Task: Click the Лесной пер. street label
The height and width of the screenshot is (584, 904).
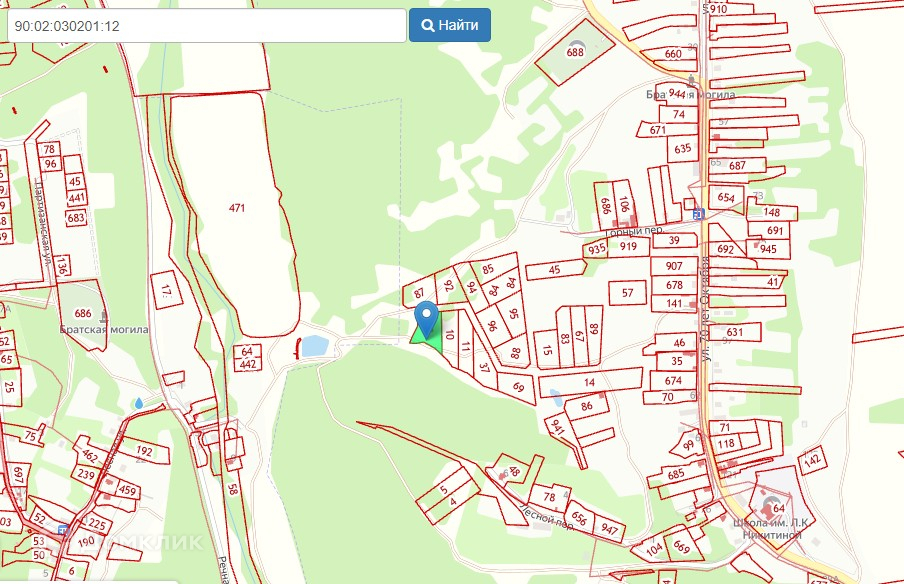Action: coord(547,517)
